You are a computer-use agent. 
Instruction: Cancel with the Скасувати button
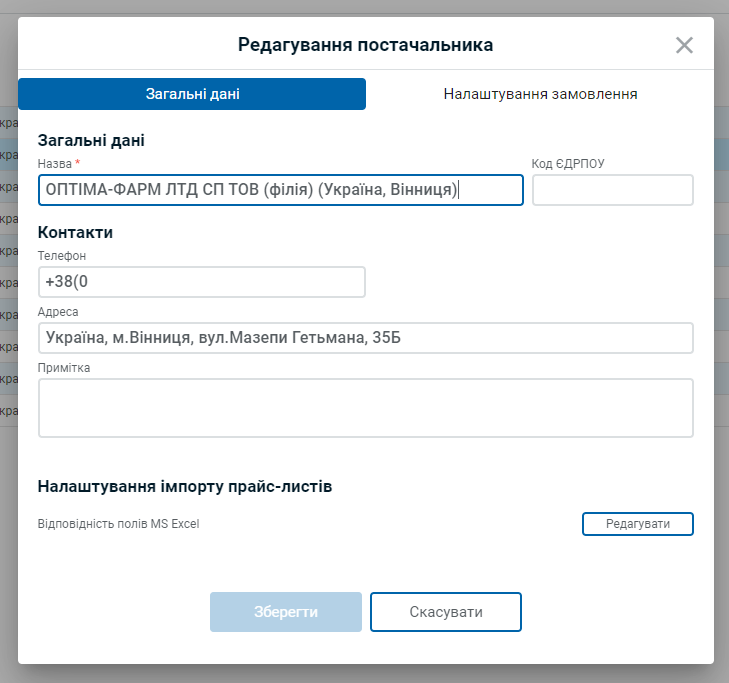446,612
